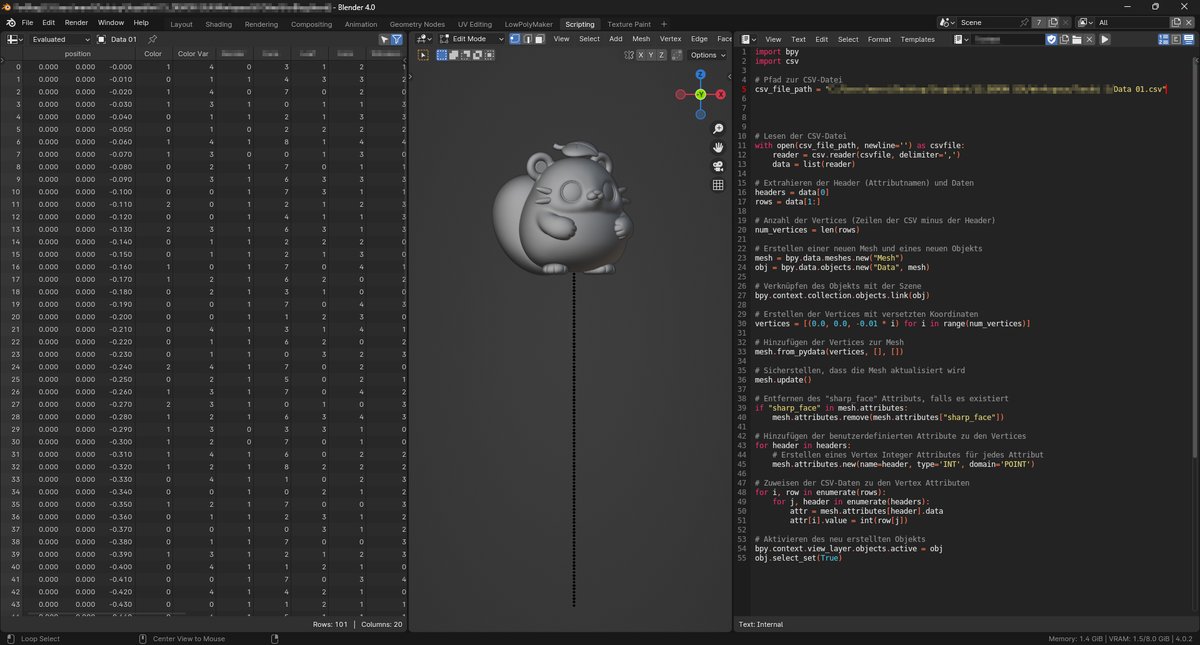Open the view layer browse dropdown
1200x645 pixels.
tap(1085, 22)
